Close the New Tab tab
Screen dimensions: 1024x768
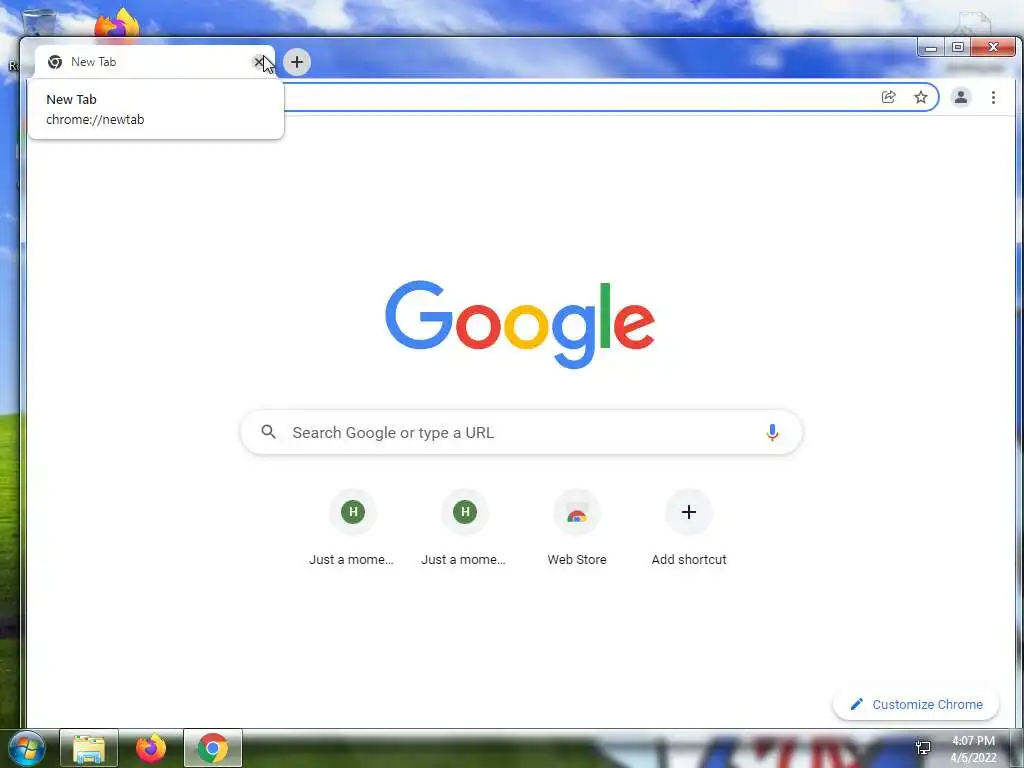259,62
